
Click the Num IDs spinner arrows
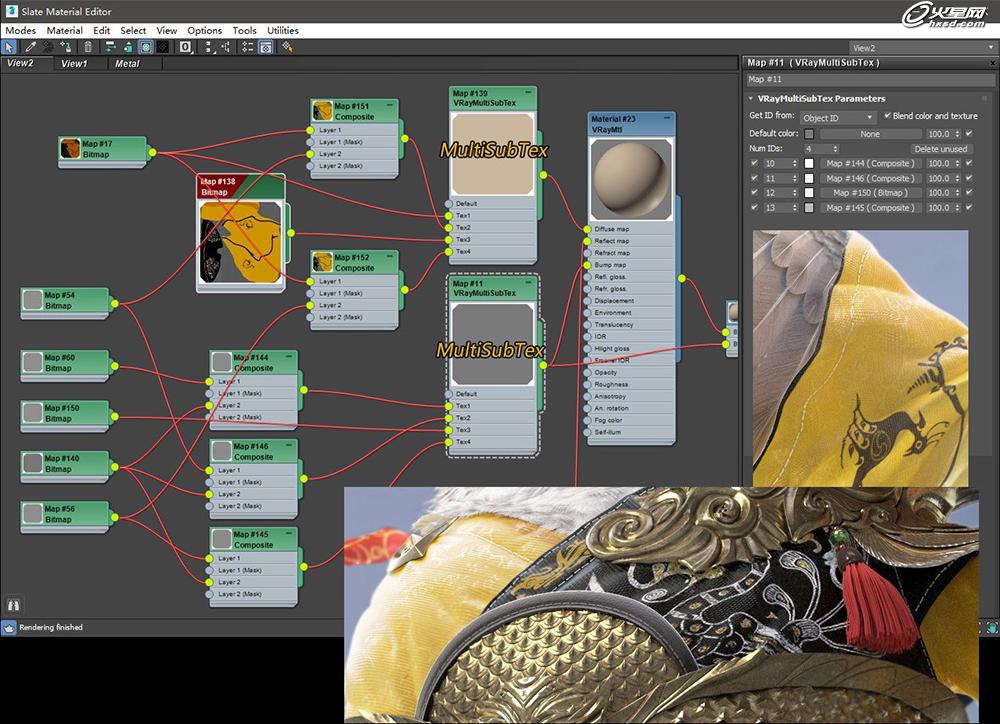pyautogui.click(x=836, y=149)
